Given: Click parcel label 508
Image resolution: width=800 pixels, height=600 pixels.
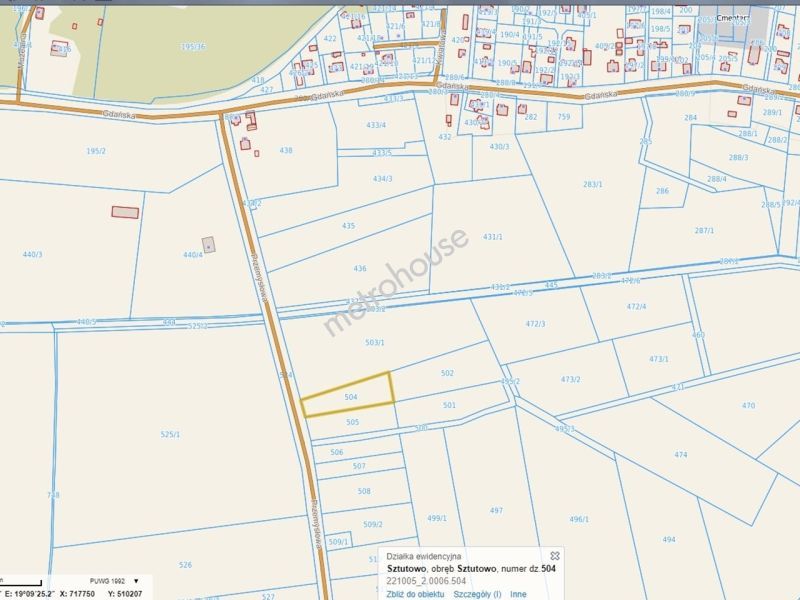Looking at the screenshot, I should (x=364, y=491).
